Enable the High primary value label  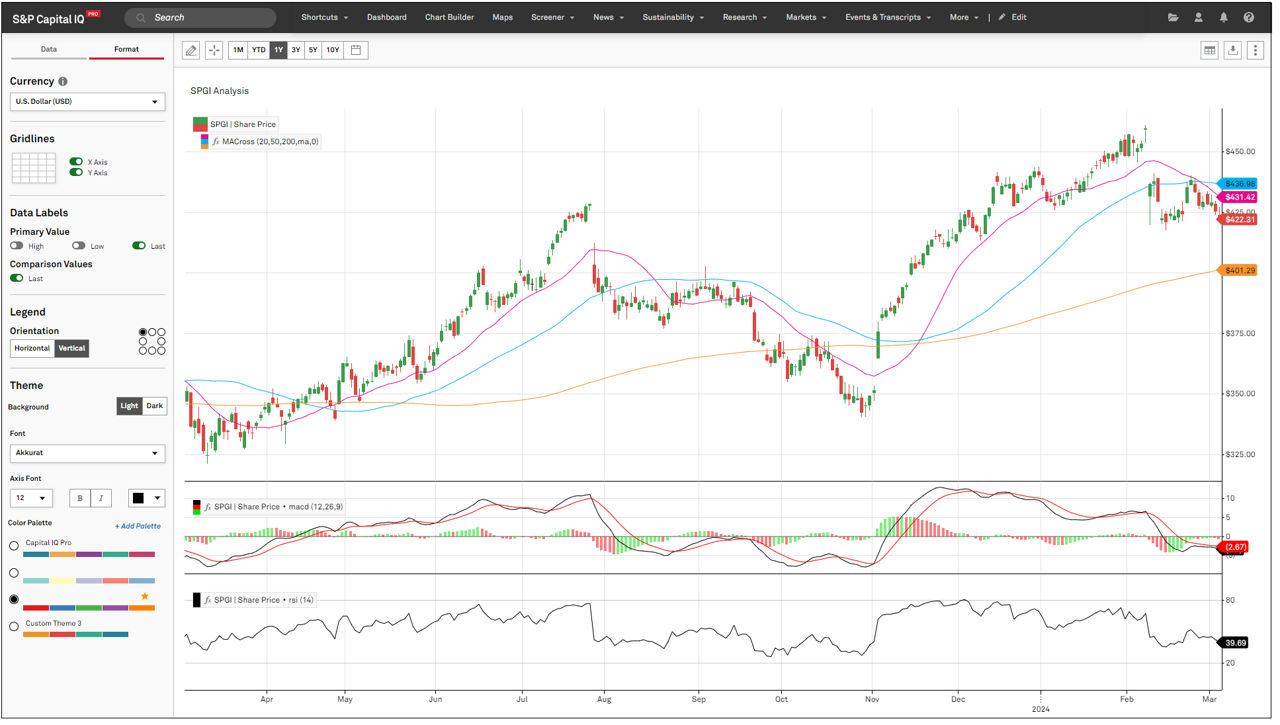pyautogui.click(x=17, y=246)
